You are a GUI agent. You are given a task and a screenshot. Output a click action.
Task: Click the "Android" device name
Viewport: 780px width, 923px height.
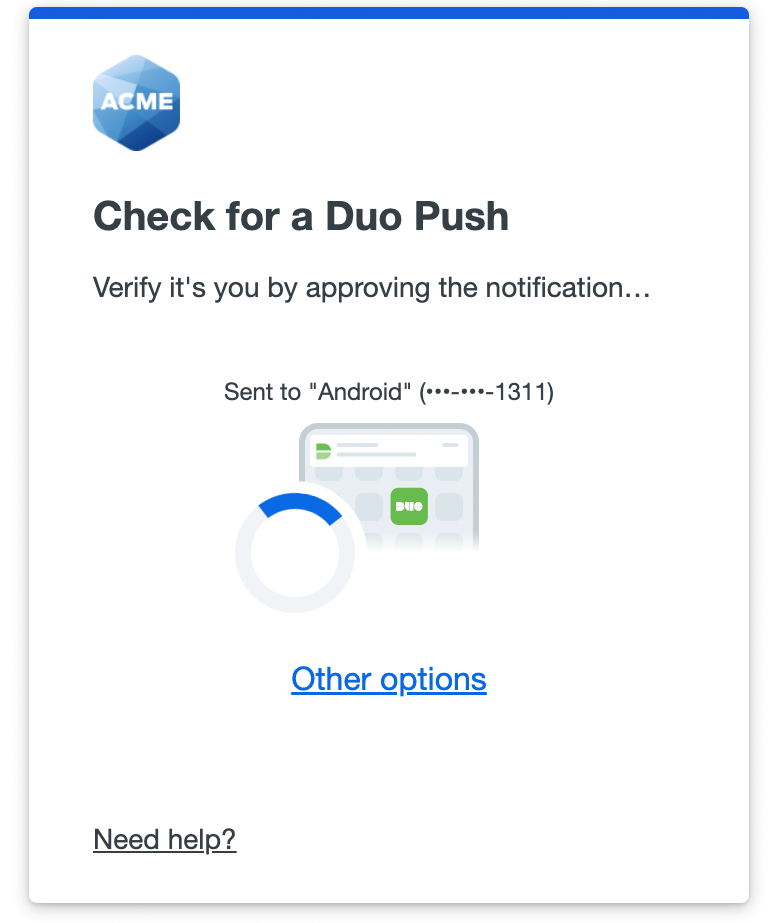(x=359, y=391)
